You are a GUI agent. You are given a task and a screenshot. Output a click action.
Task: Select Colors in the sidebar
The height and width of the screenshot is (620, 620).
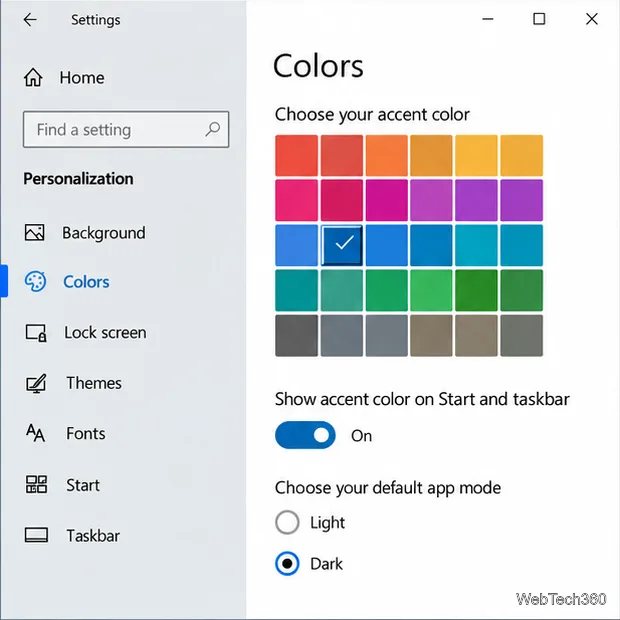click(86, 282)
